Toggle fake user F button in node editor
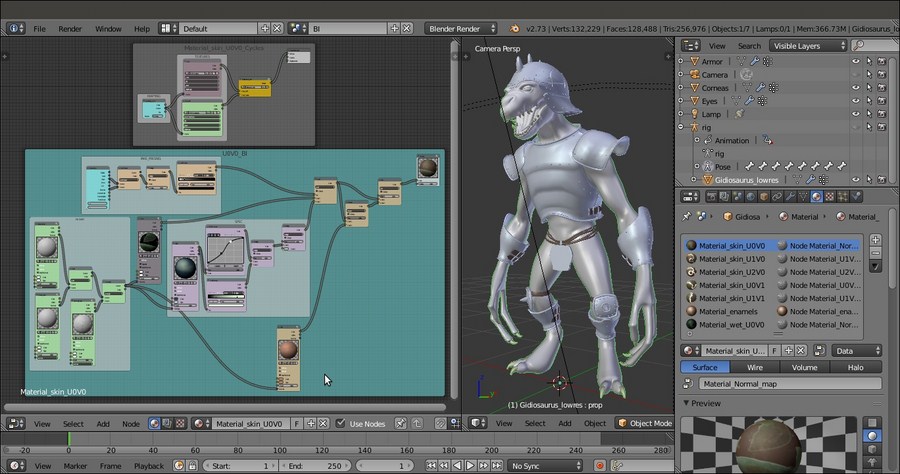The width and height of the screenshot is (900, 474). 297,424
